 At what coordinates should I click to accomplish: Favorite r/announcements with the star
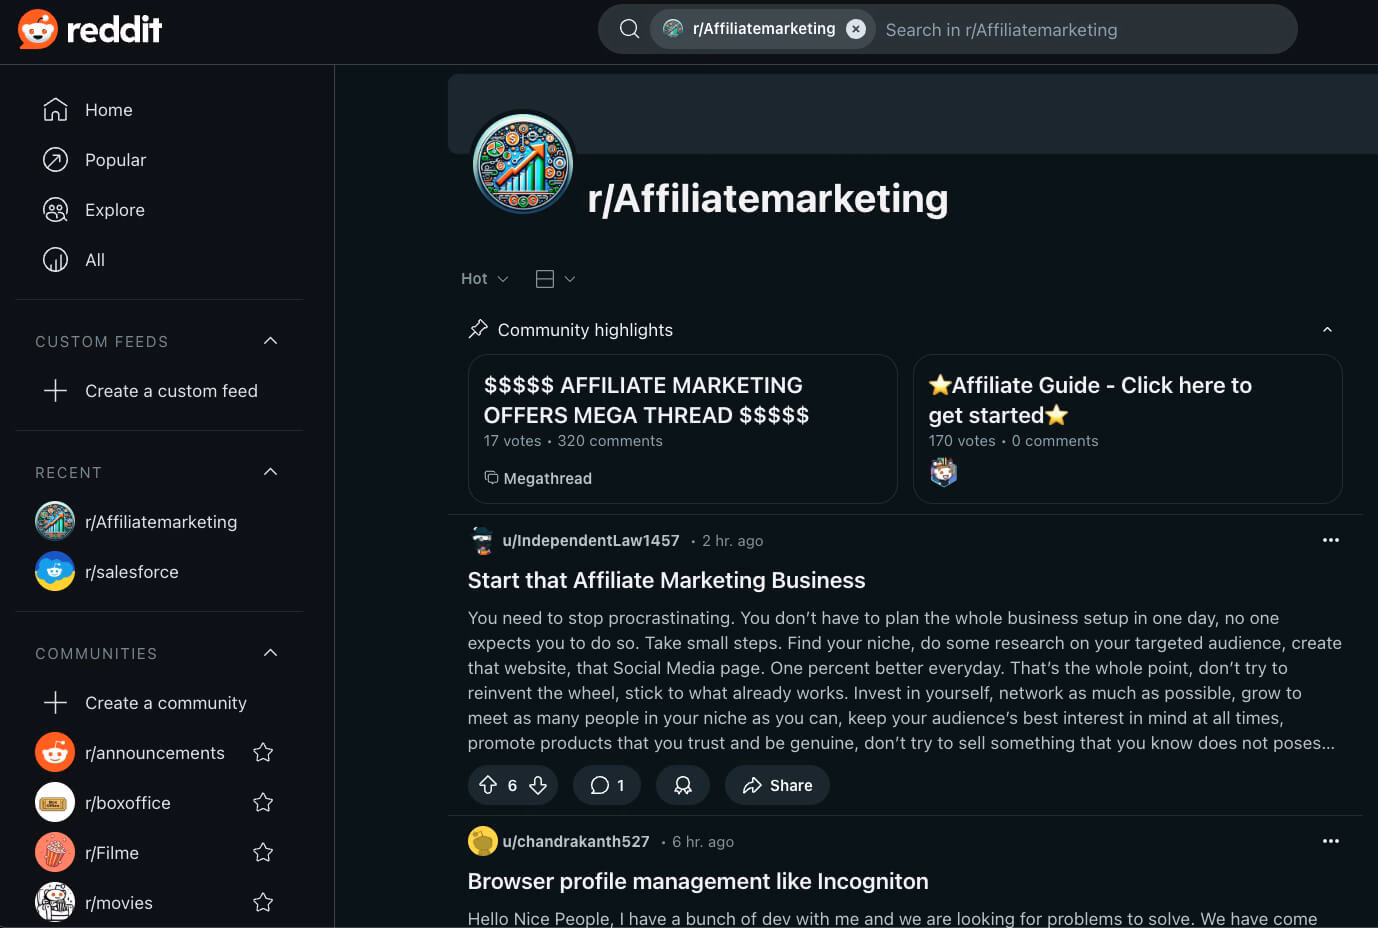click(x=263, y=753)
